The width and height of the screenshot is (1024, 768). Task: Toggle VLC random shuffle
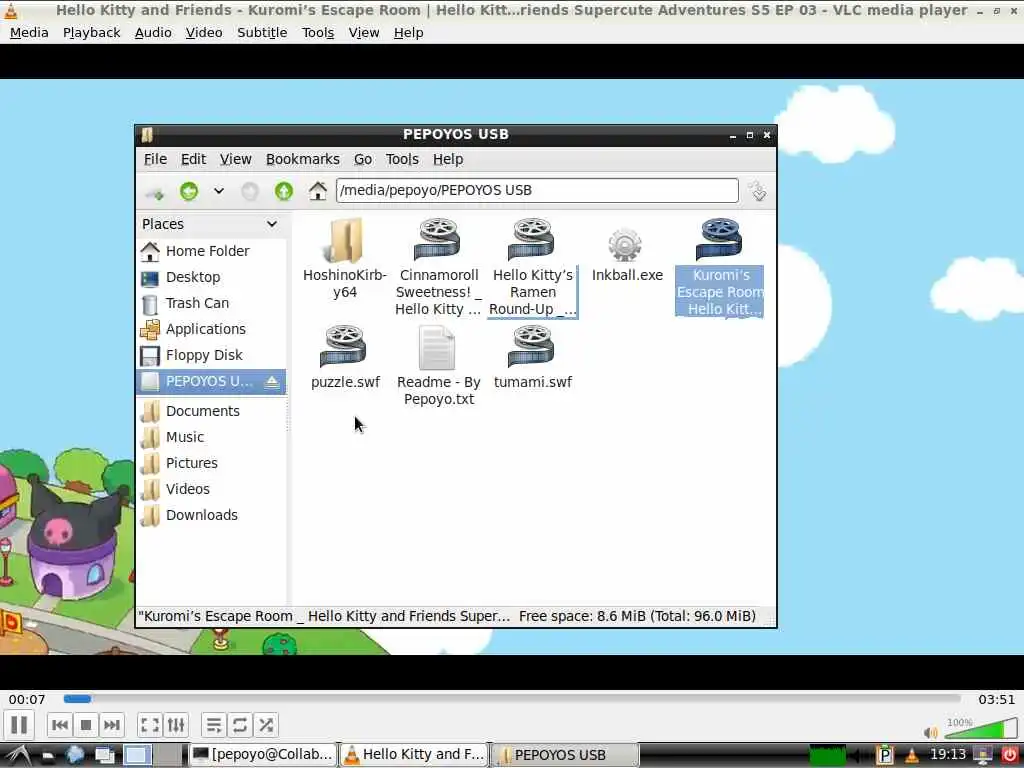point(266,725)
